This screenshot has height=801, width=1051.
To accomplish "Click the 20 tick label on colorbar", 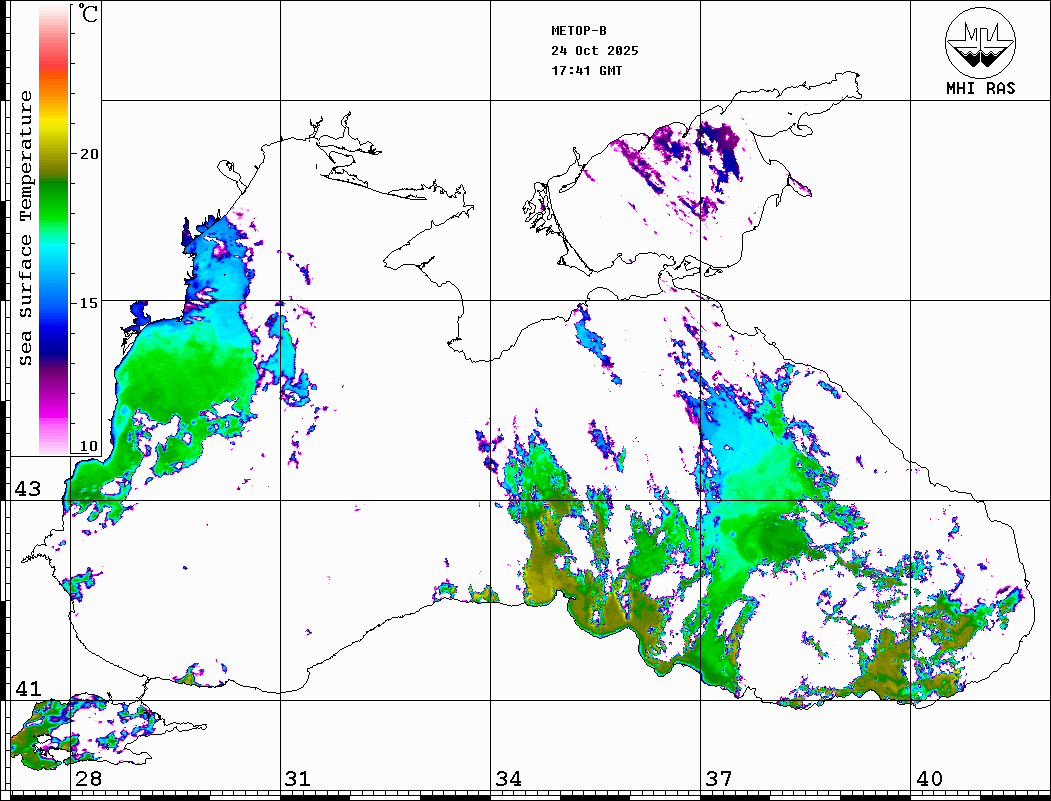I will point(90,154).
